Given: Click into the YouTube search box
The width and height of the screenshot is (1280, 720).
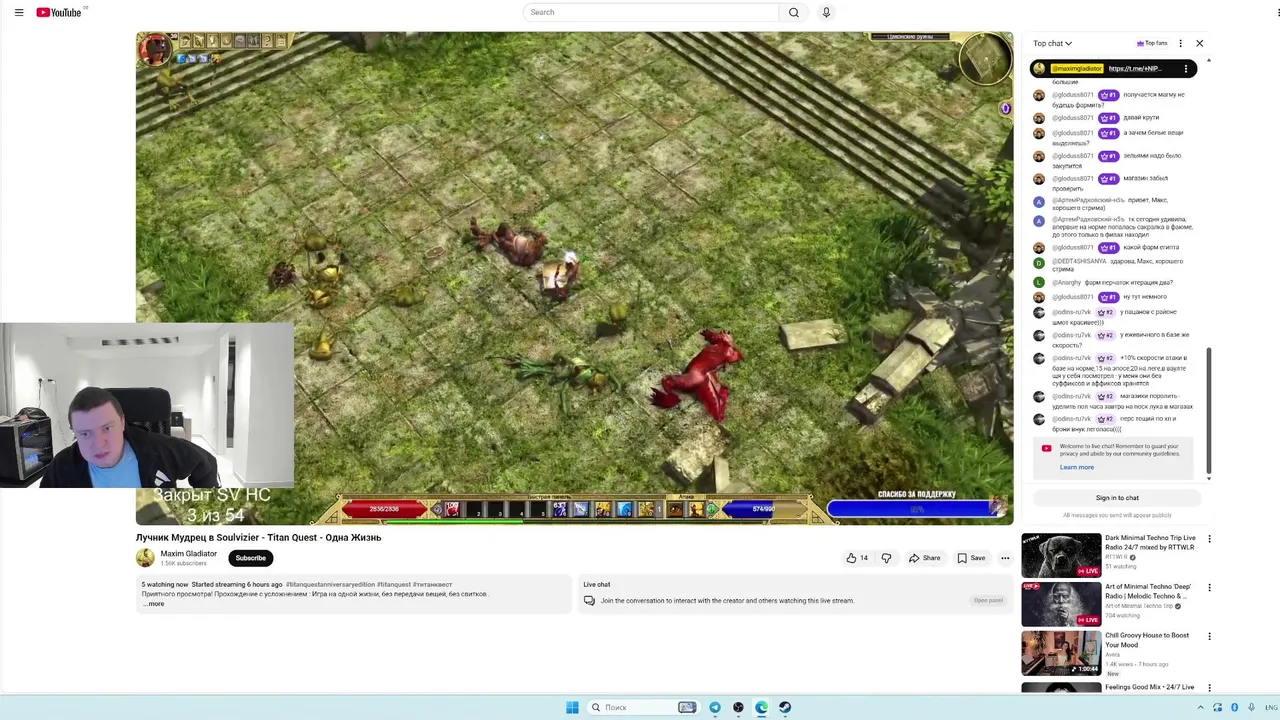Looking at the screenshot, I should 650,12.
